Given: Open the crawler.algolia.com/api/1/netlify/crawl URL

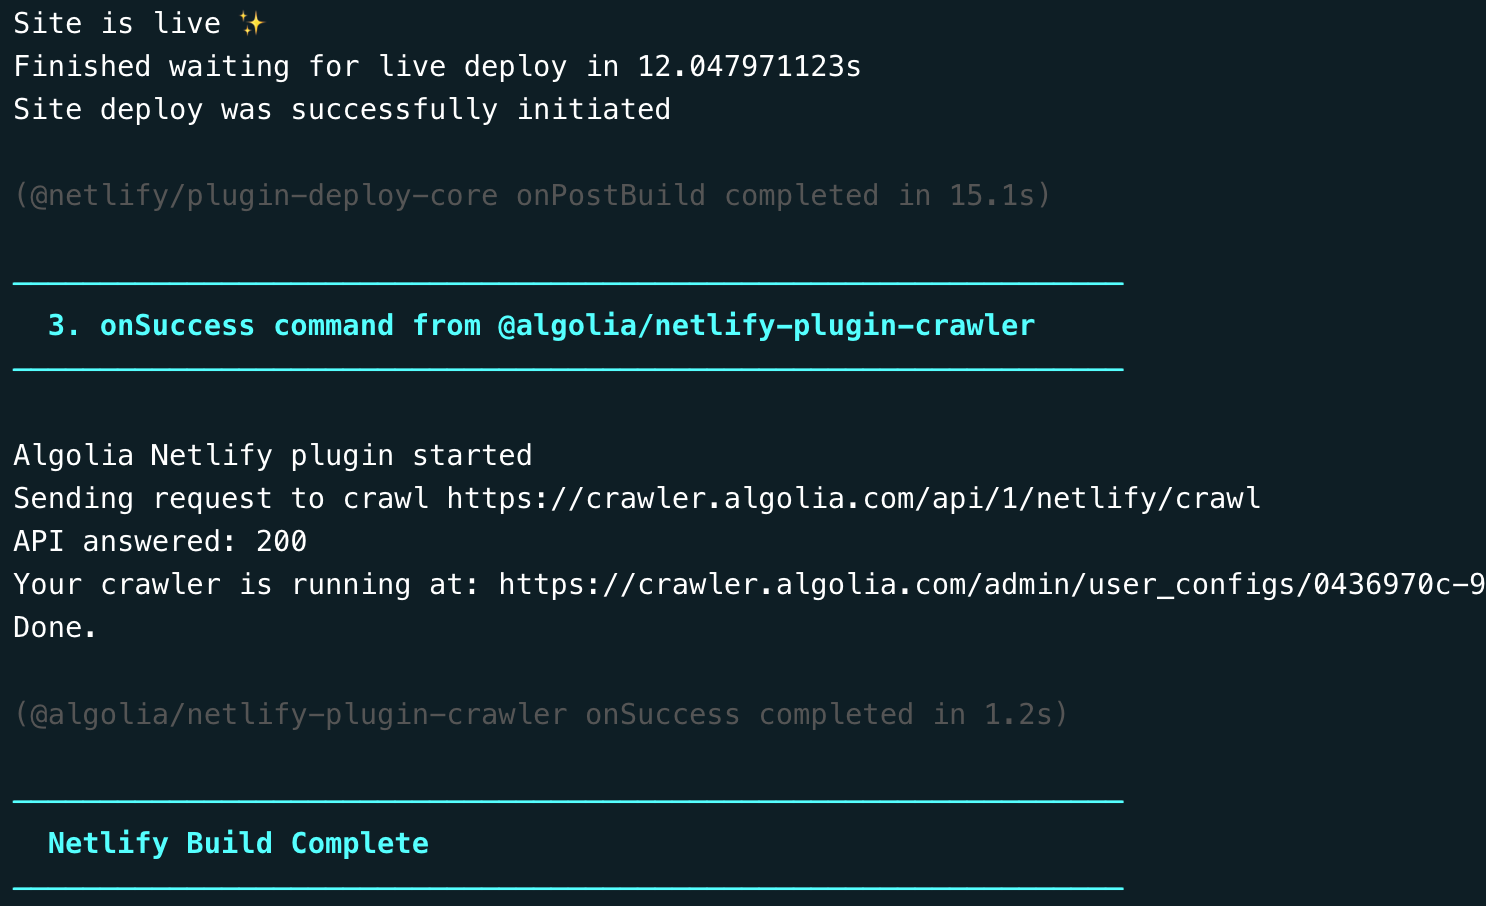Looking at the screenshot, I should (x=853, y=498).
